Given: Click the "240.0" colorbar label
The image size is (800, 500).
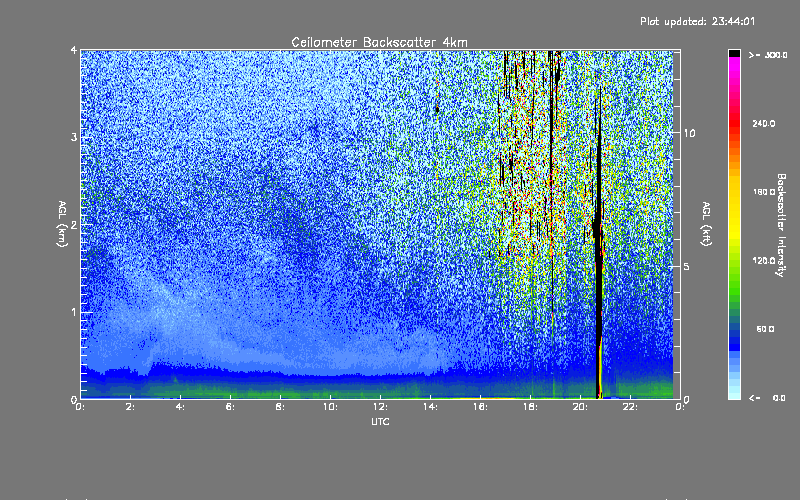Looking at the screenshot, I should (x=764, y=123).
